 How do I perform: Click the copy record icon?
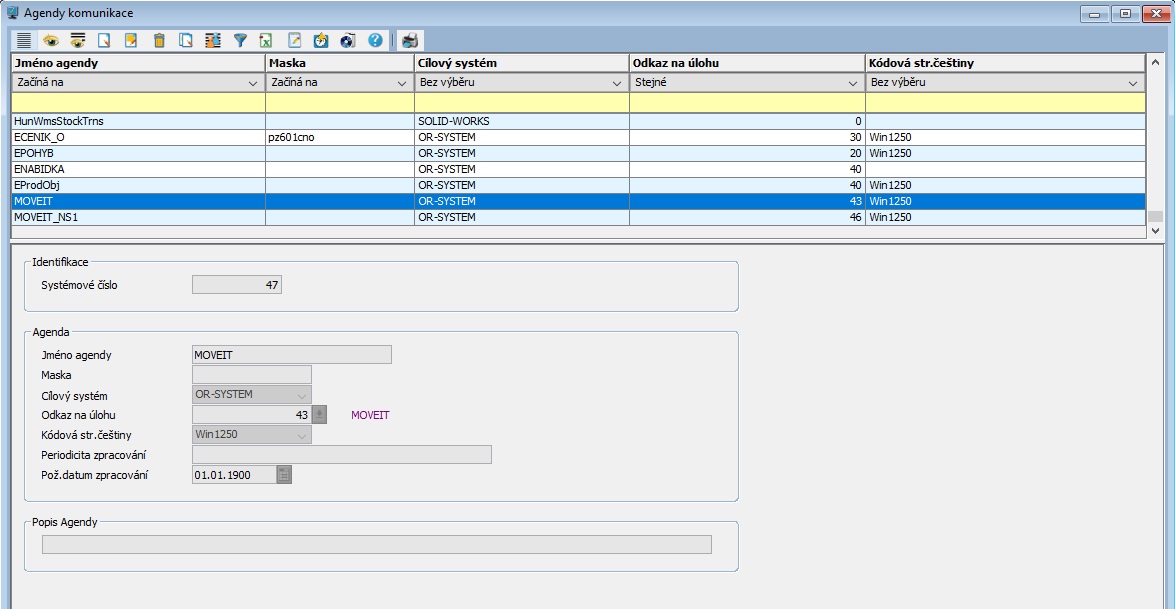tap(186, 41)
